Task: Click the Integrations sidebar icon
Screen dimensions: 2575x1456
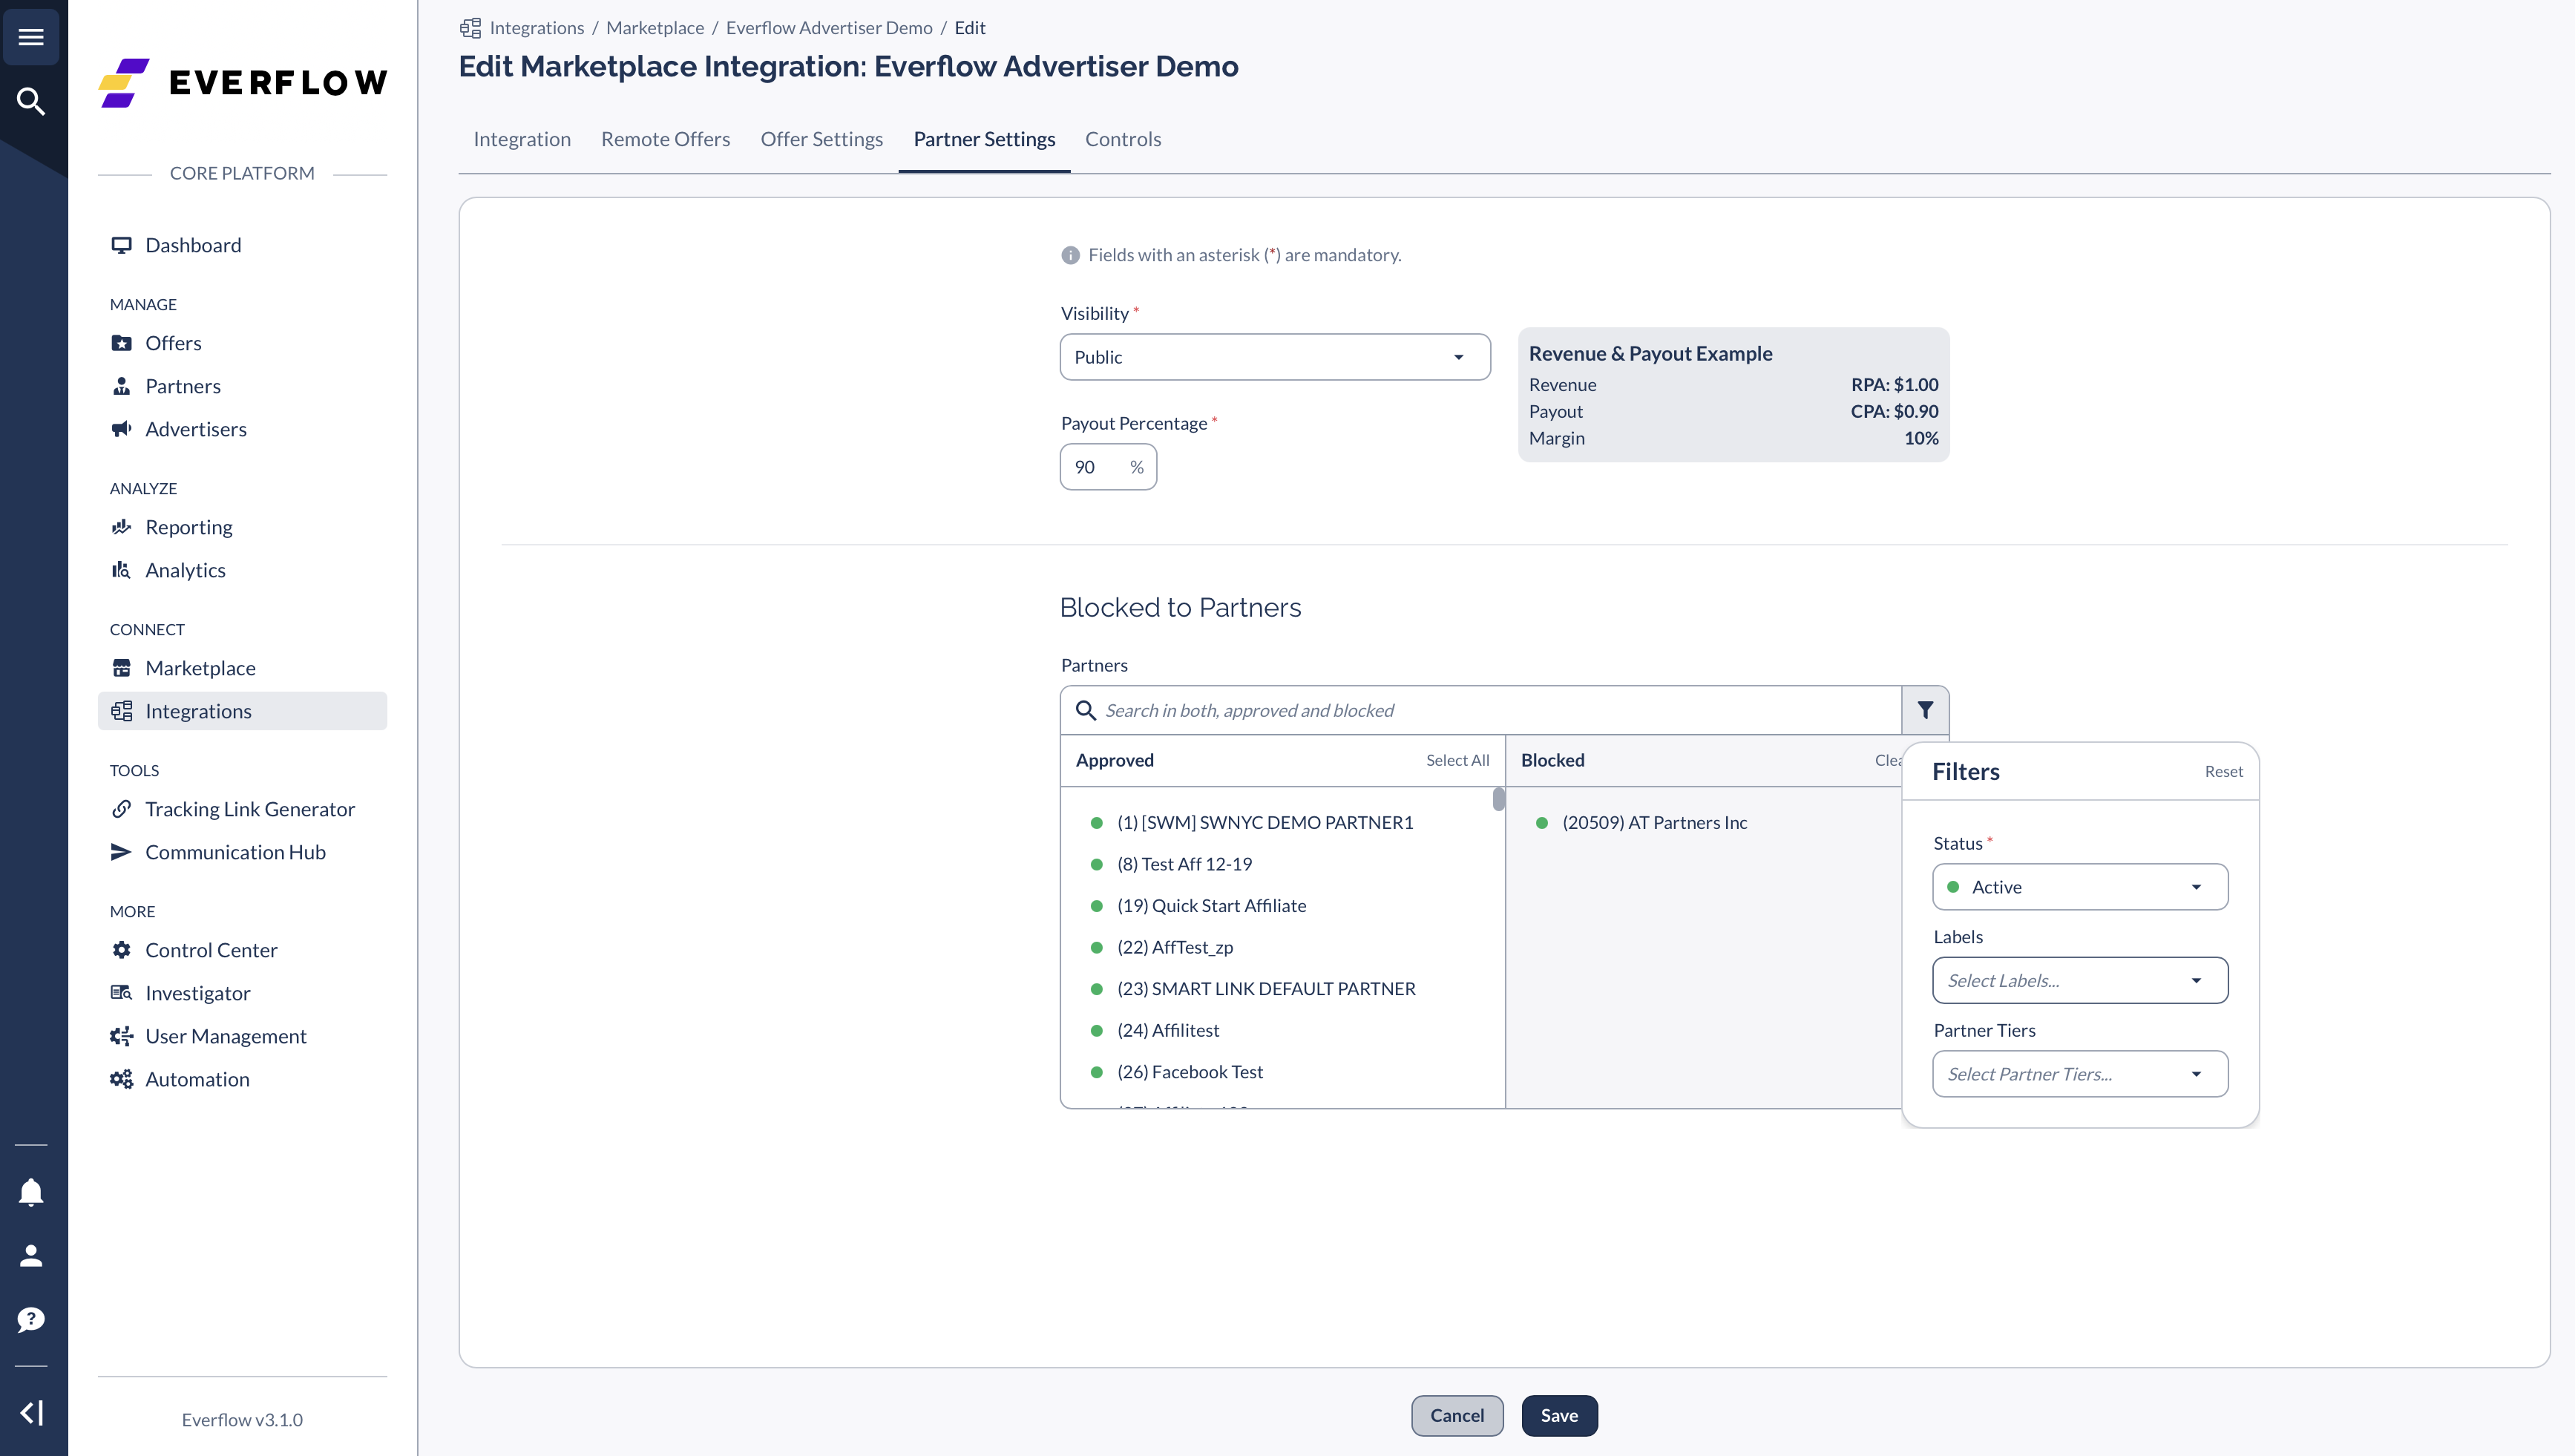Action: [121, 711]
